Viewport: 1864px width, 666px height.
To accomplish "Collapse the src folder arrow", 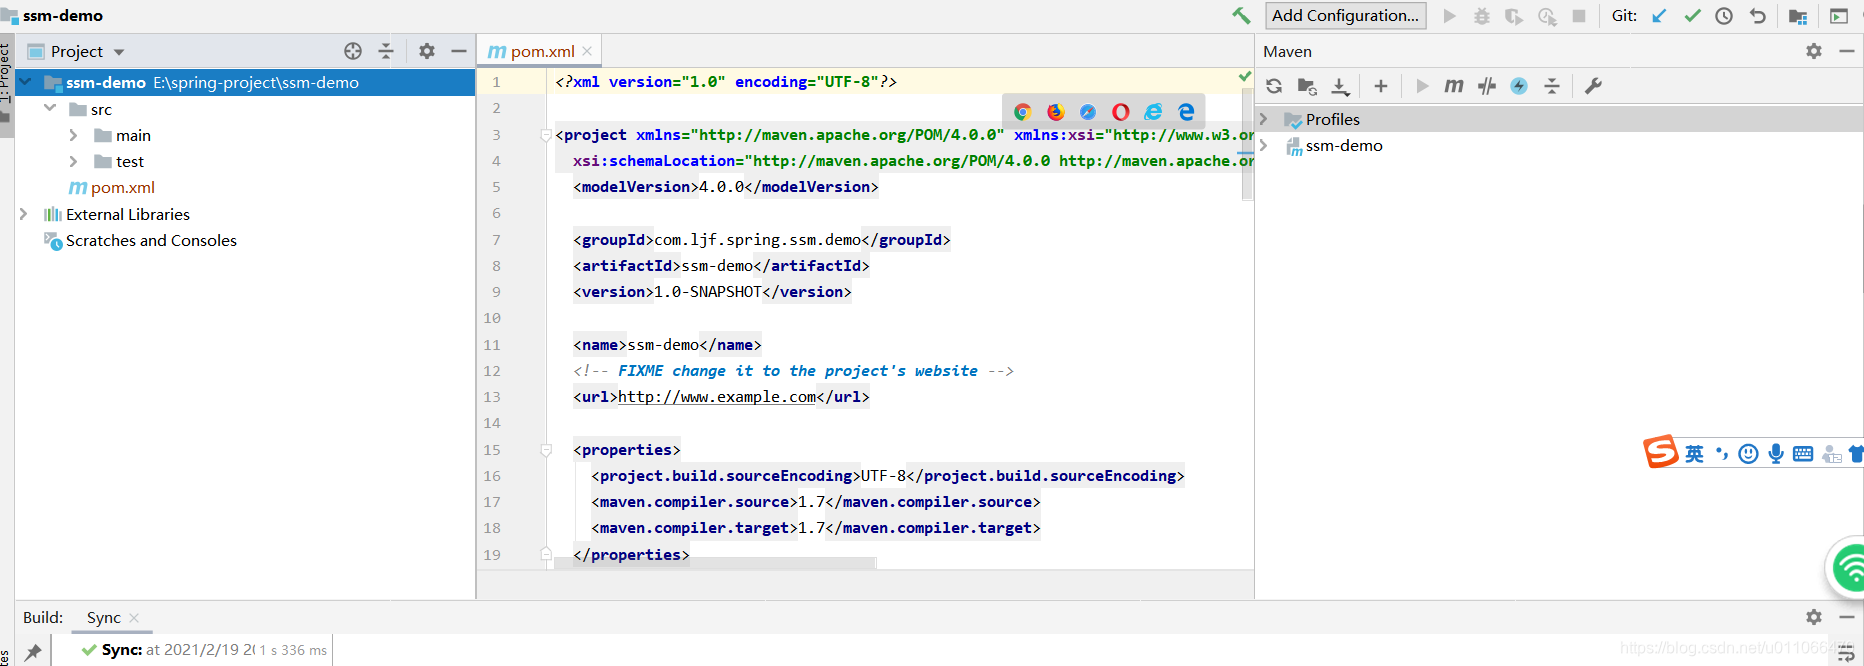I will (x=49, y=108).
